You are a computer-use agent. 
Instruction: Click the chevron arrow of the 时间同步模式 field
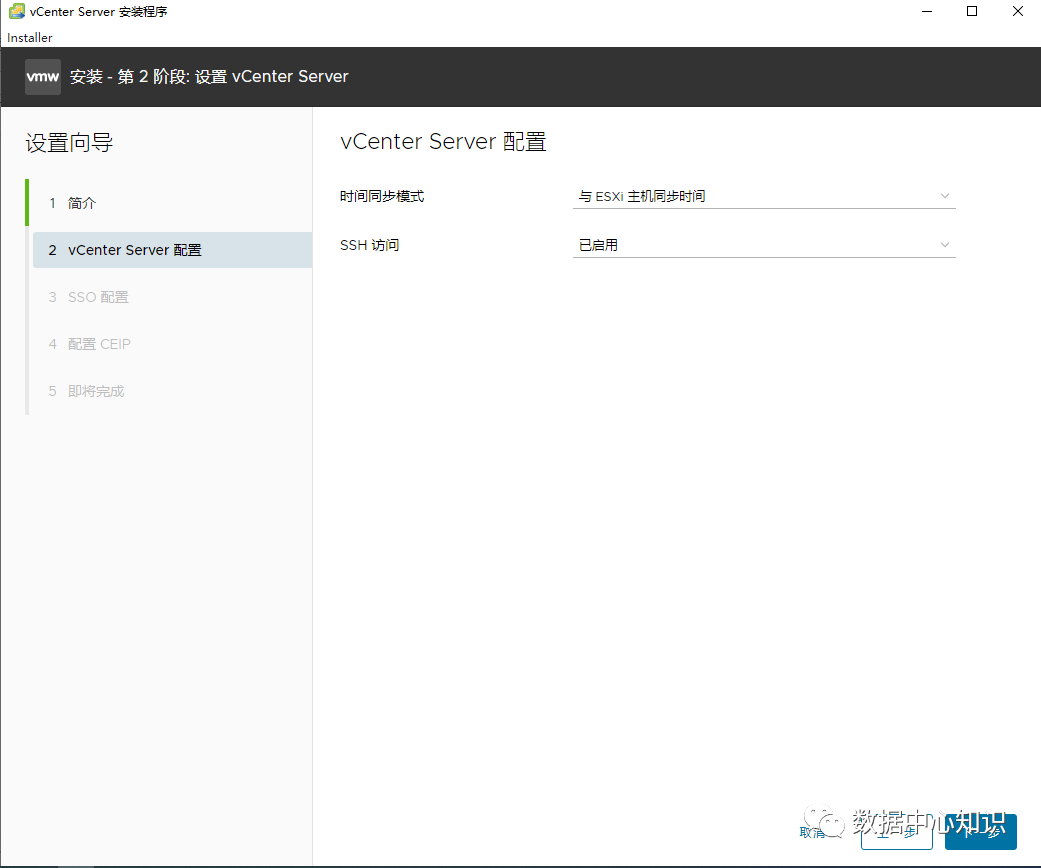pyautogui.click(x=945, y=197)
